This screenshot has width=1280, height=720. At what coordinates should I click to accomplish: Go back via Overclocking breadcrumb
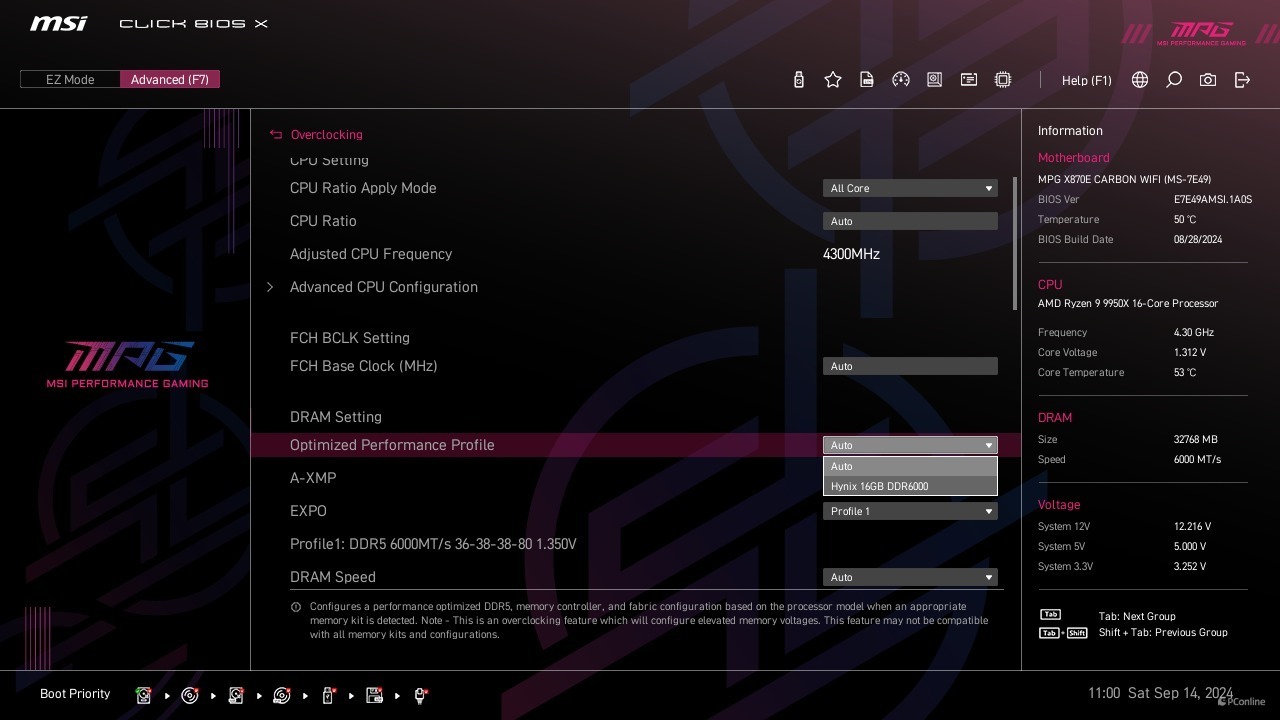[326, 134]
